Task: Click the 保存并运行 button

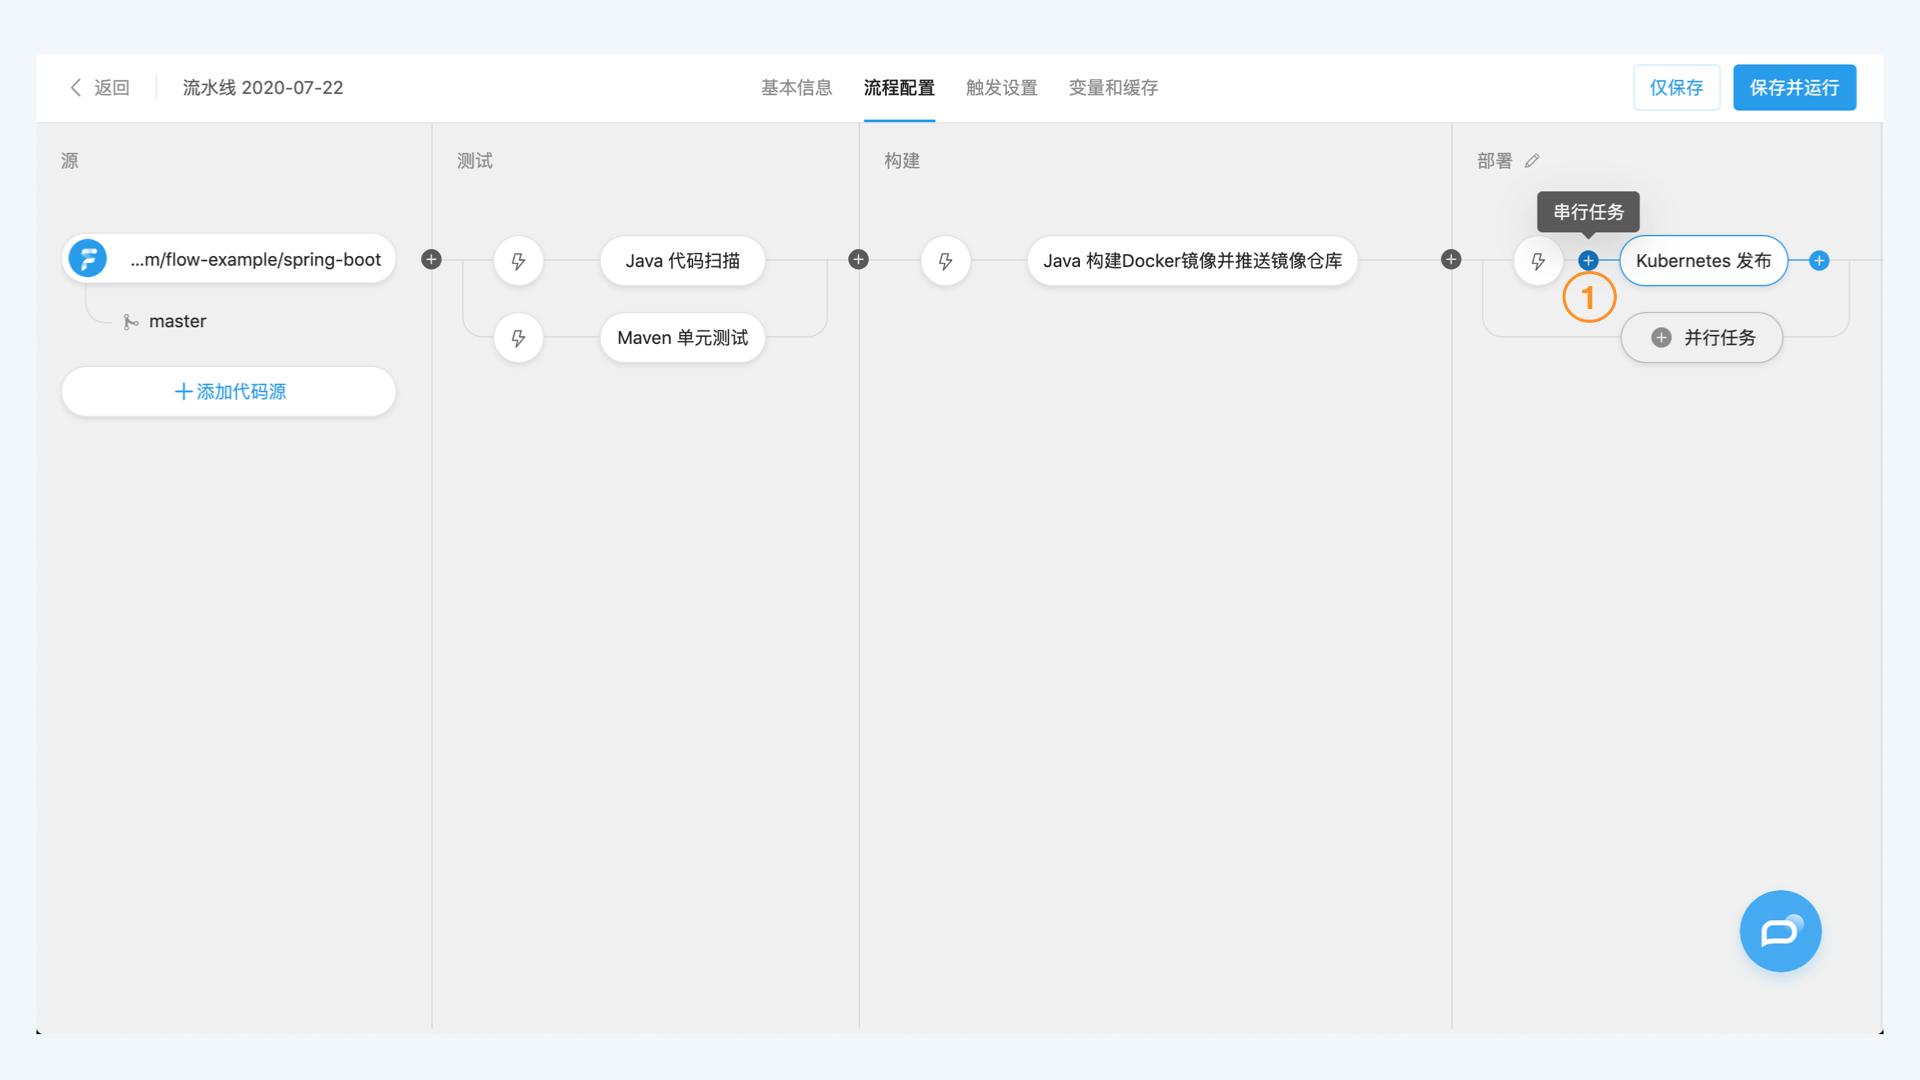Action: pyautogui.click(x=1794, y=88)
